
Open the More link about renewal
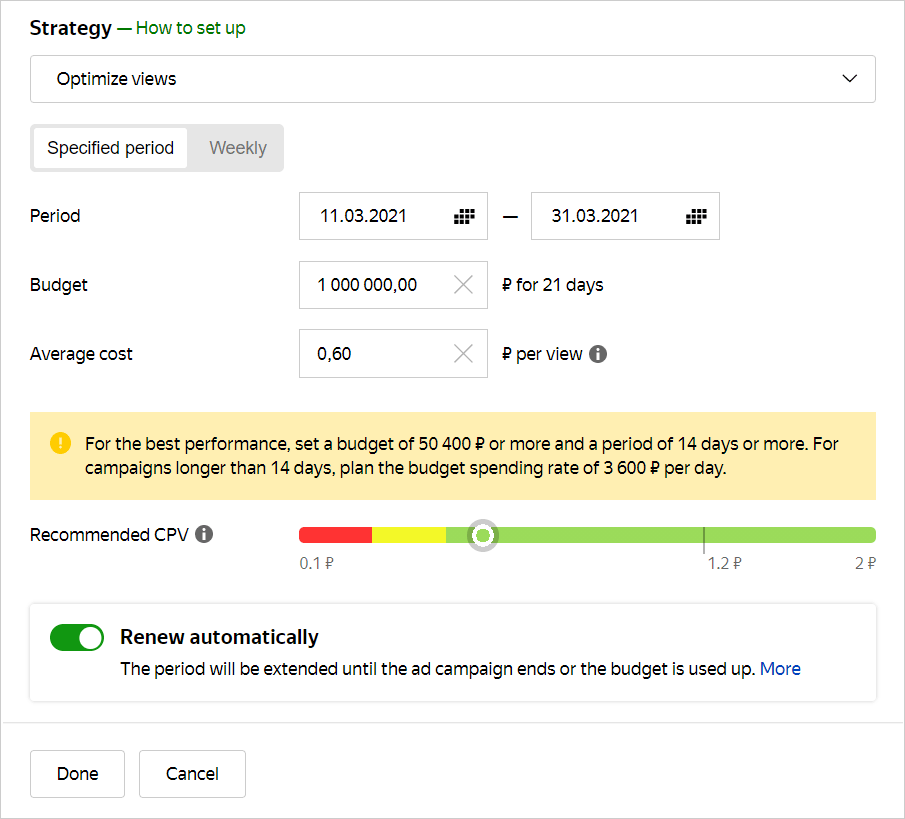pos(780,669)
